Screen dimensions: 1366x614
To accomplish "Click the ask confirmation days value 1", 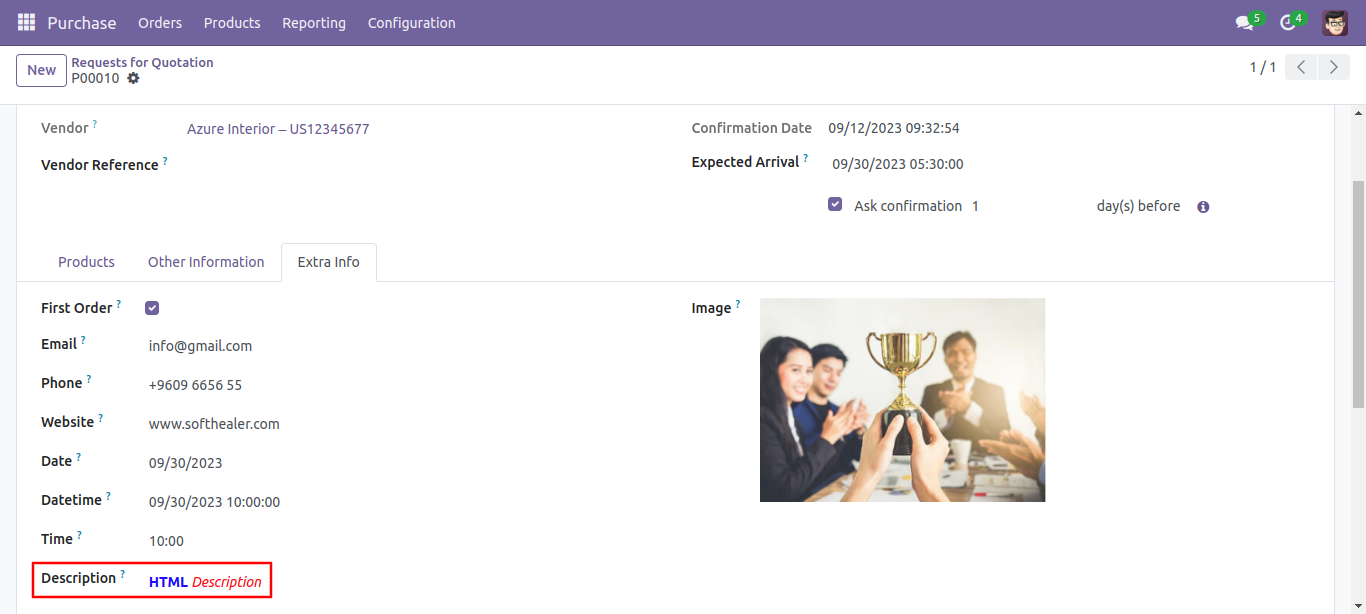I will [975, 206].
